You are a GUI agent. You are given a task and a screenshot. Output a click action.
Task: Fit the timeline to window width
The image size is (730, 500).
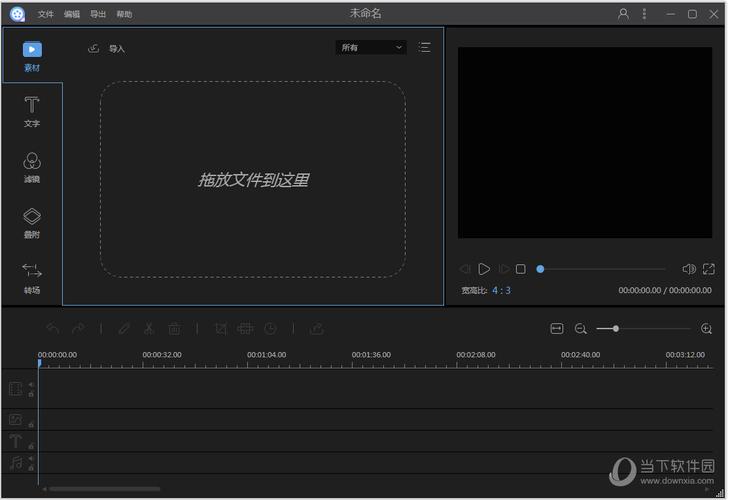coord(557,328)
